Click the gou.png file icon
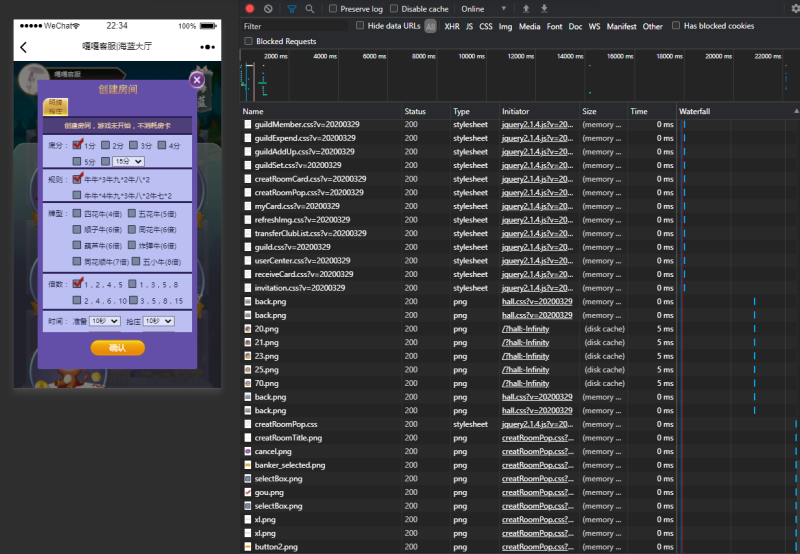This screenshot has width=800, height=554. 248,492
